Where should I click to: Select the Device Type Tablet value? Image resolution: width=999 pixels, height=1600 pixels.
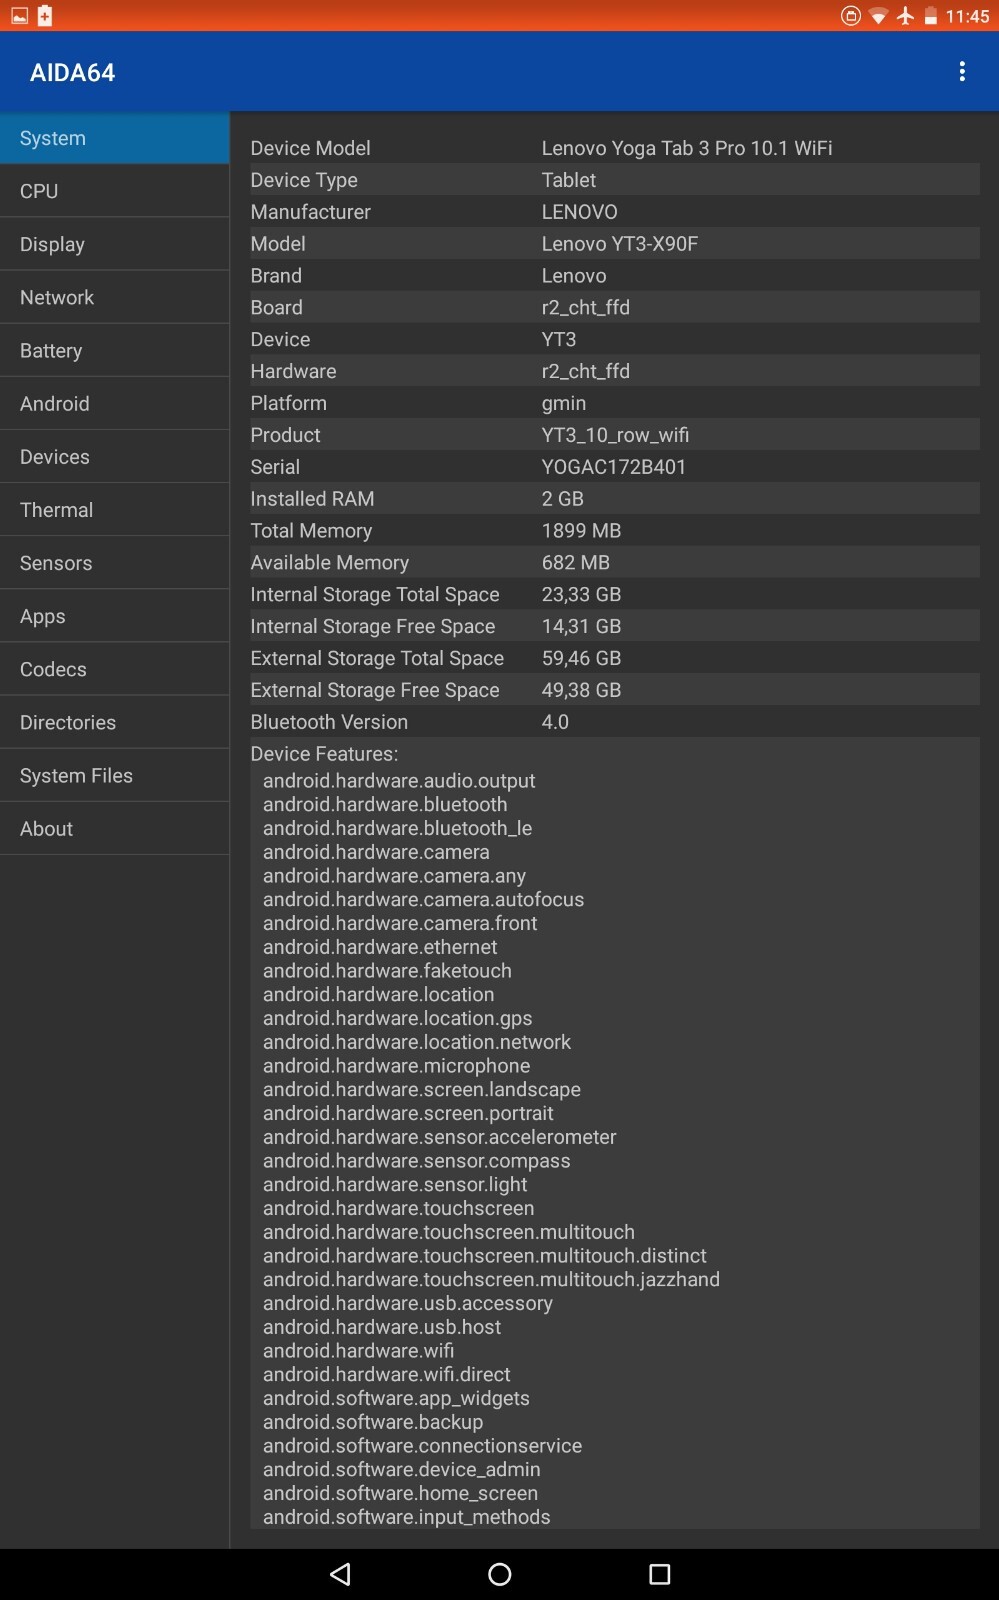point(569,180)
